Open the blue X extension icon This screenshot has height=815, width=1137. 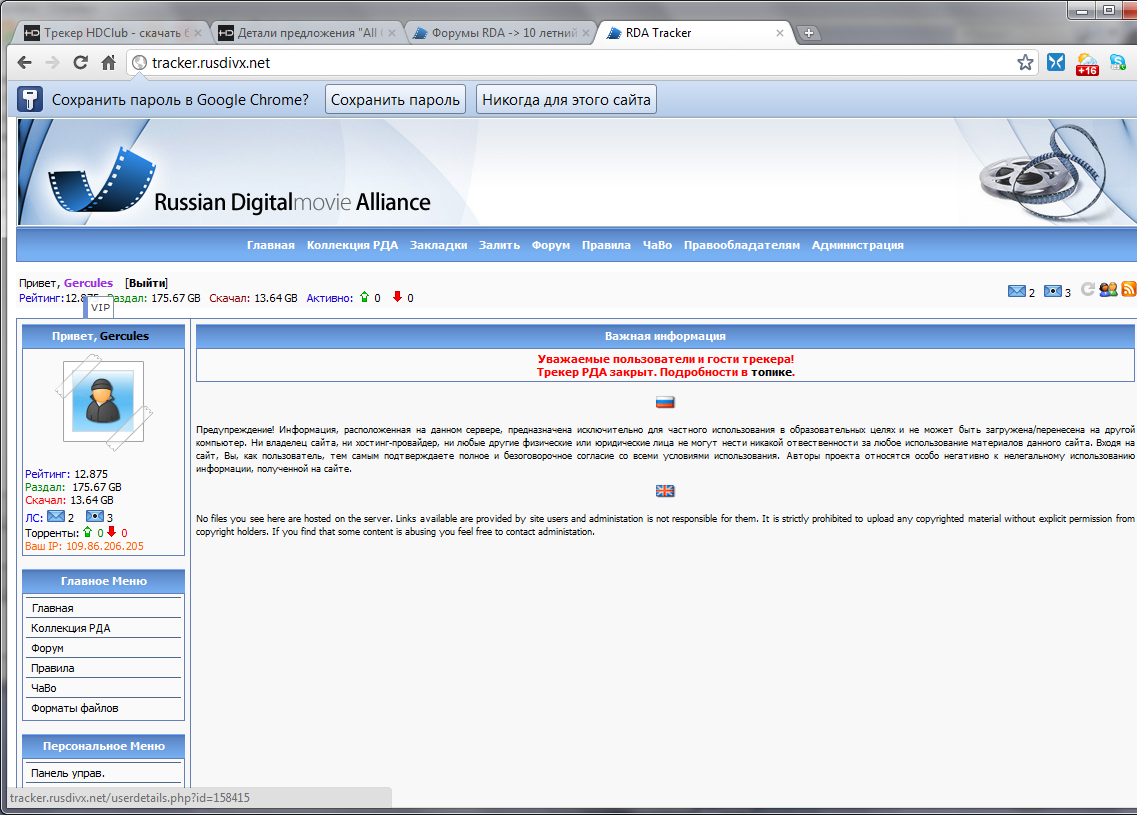pos(1056,63)
